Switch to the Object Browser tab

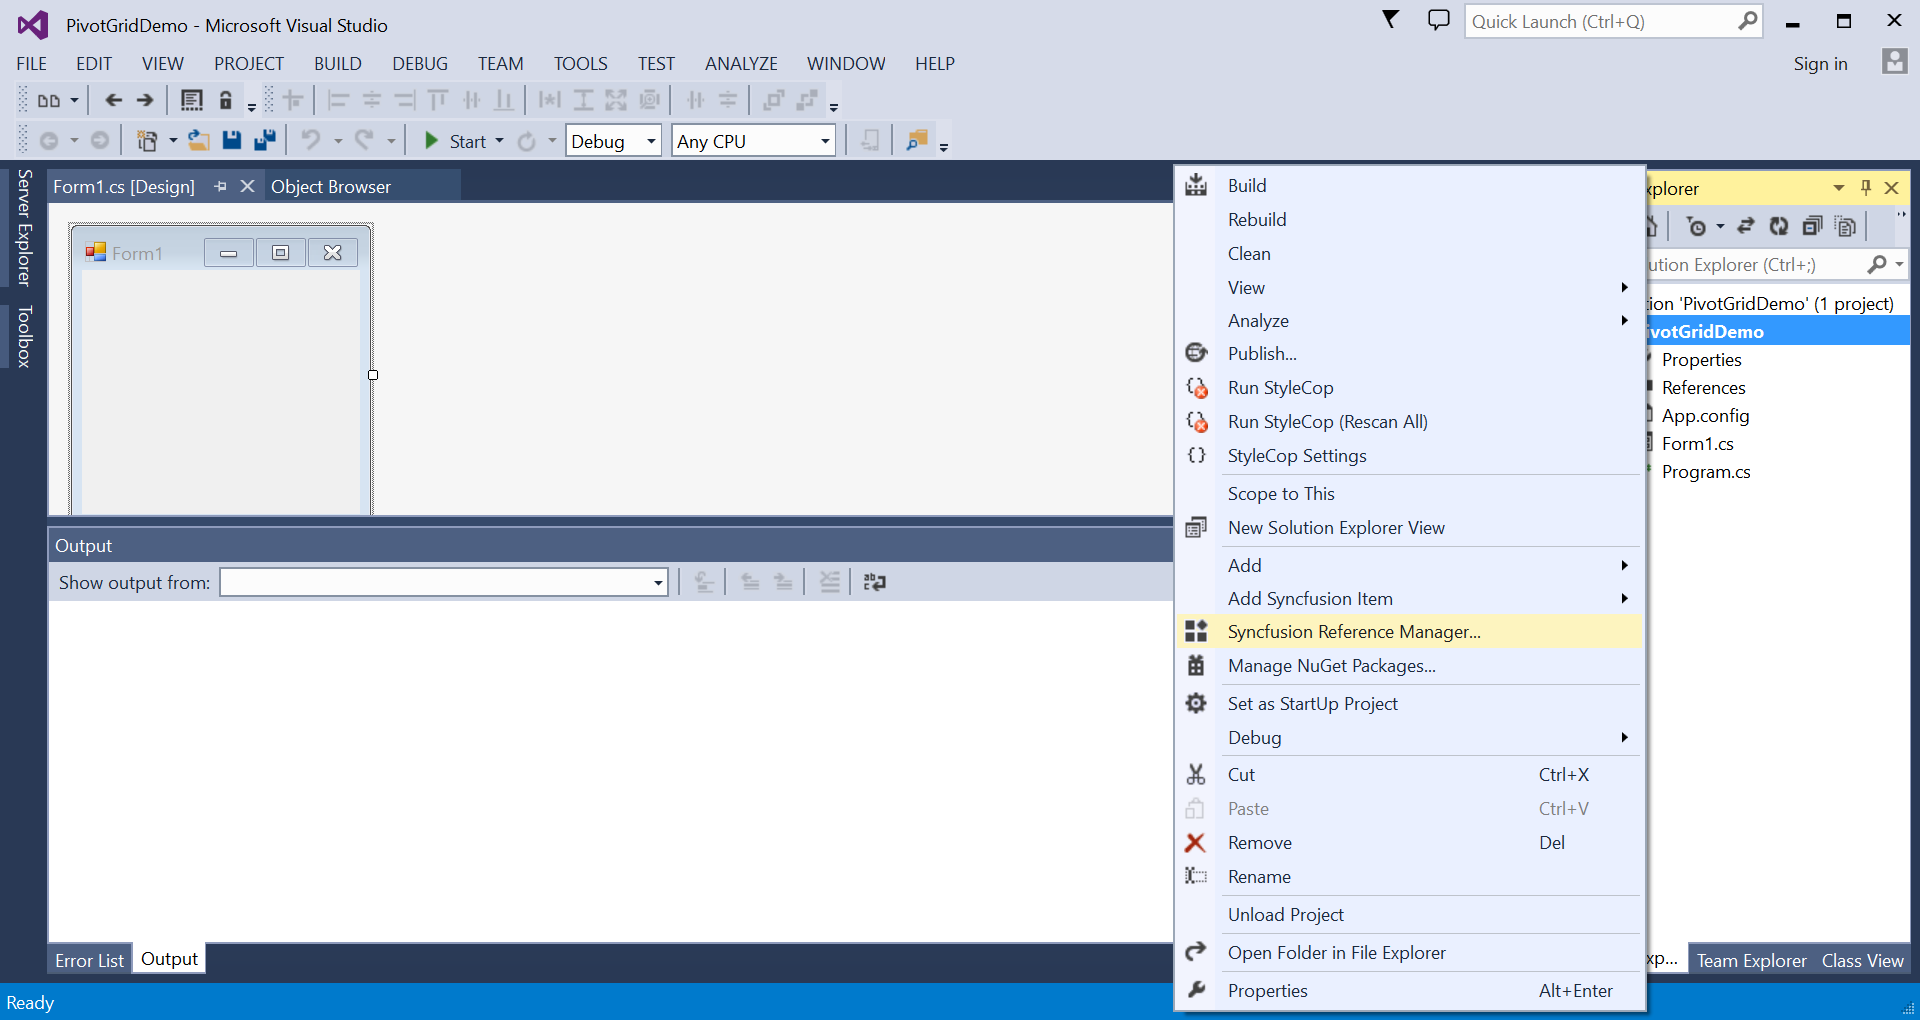(x=331, y=187)
